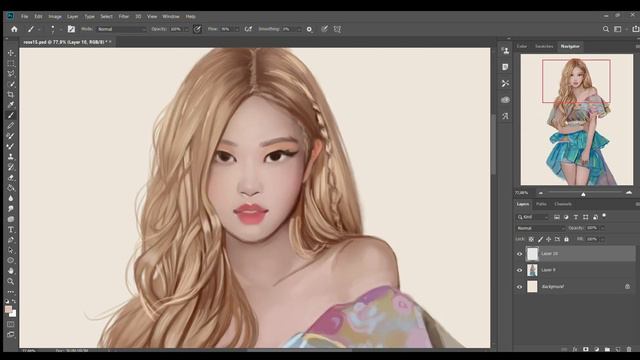The width and height of the screenshot is (640, 360).
Task: Select the Crop tool
Action: click(x=11, y=94)
